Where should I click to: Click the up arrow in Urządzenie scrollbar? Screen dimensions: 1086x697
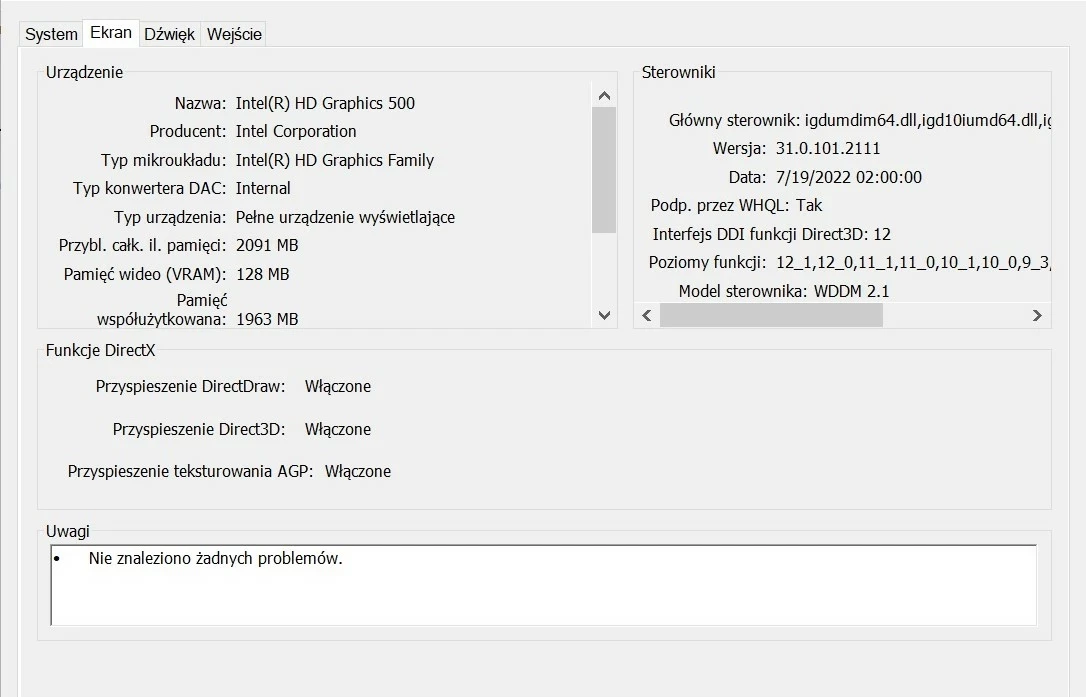[604, 96]
